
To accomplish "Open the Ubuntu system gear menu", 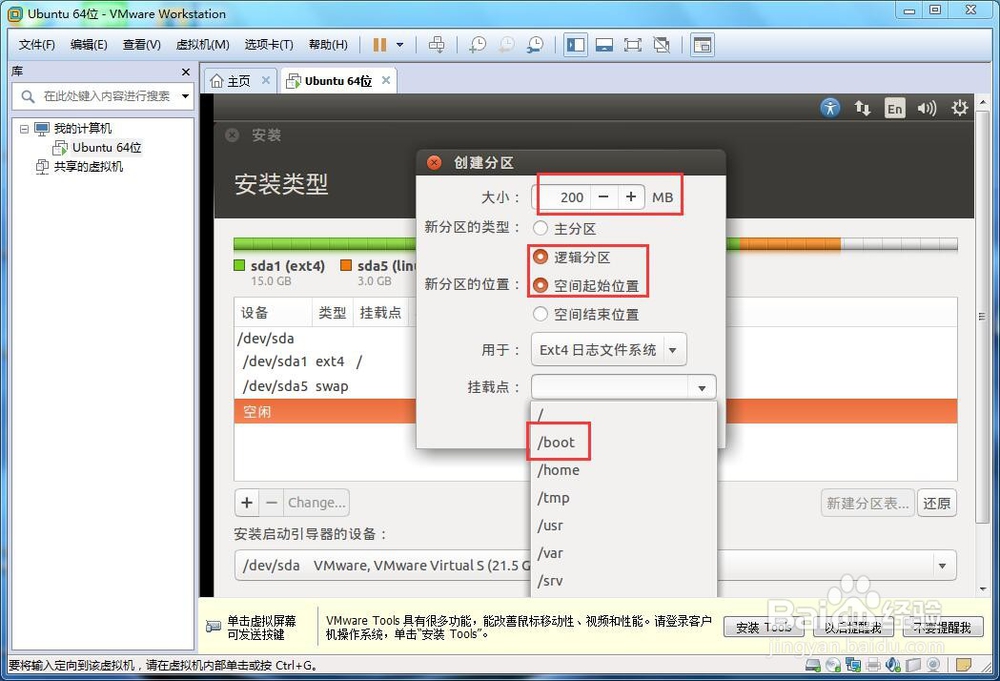I will [959, 108].
